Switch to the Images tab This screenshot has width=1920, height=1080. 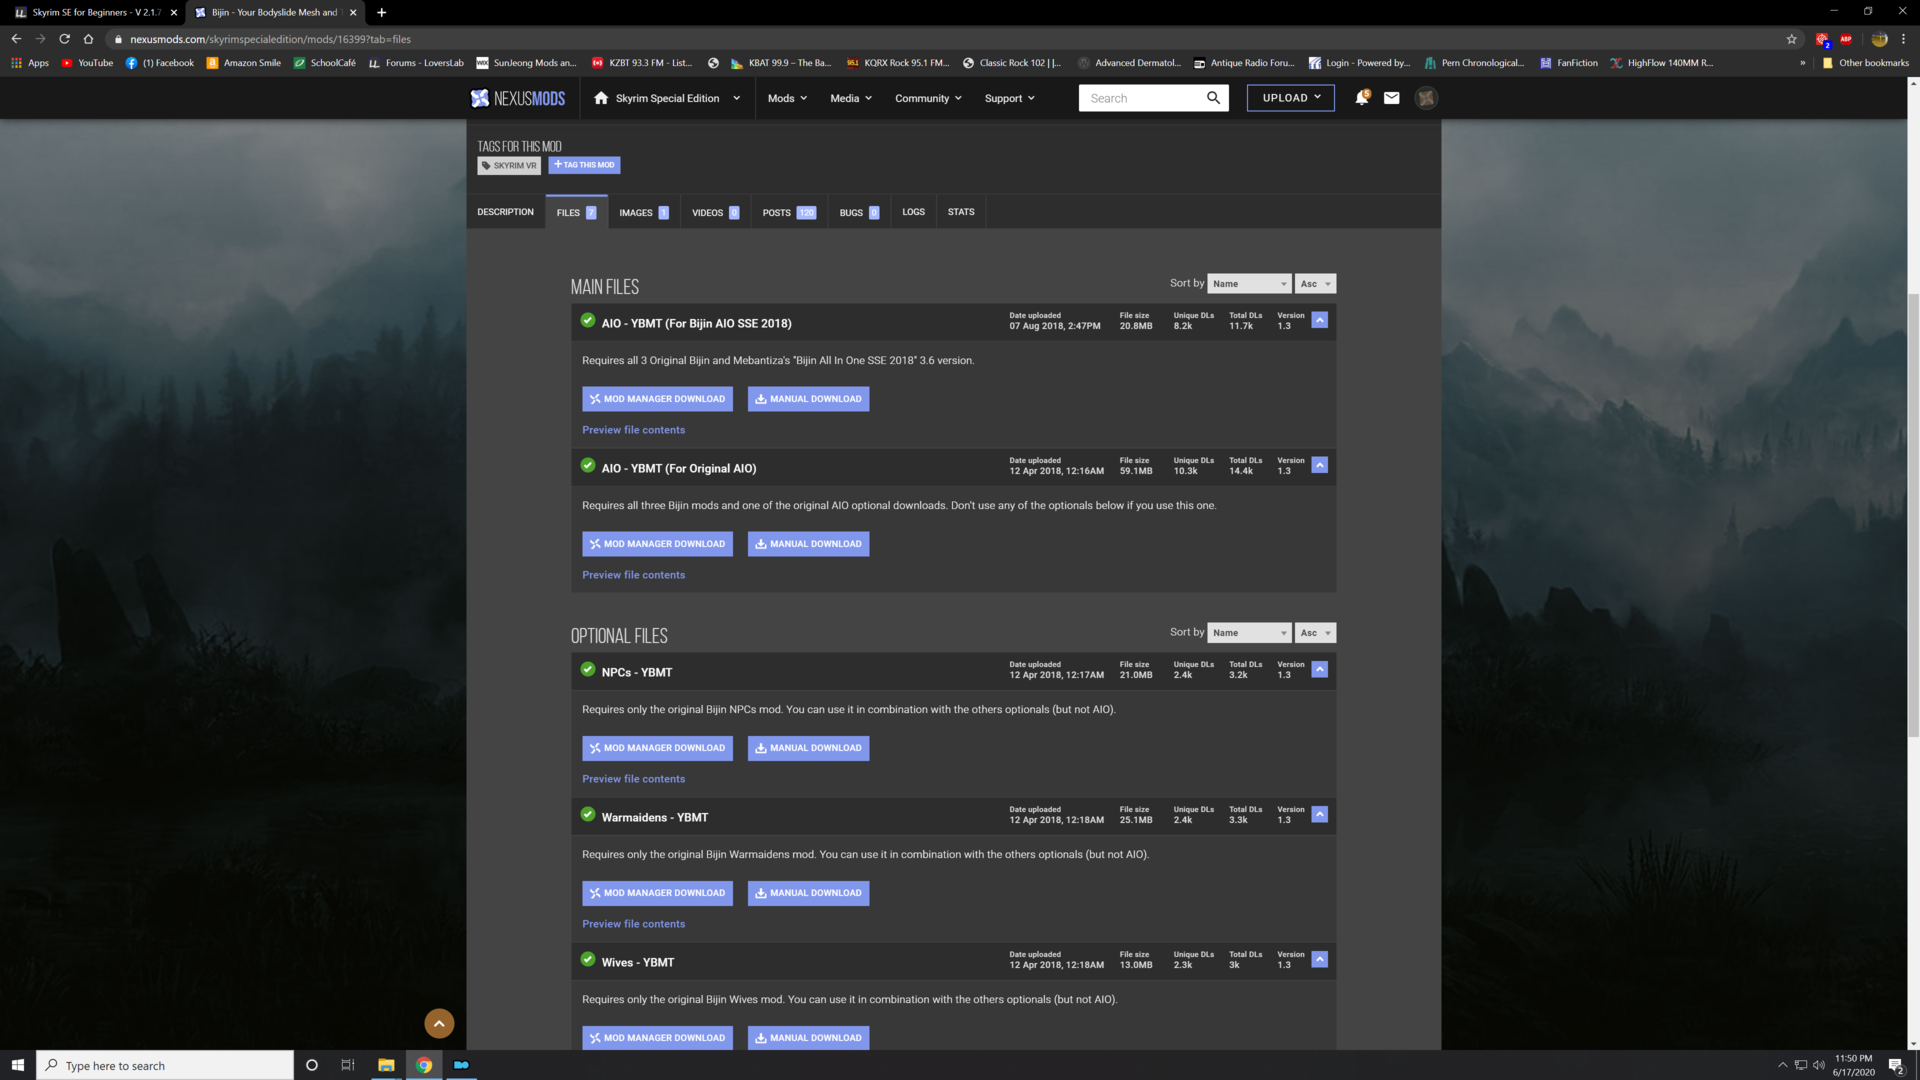(643, 212)
